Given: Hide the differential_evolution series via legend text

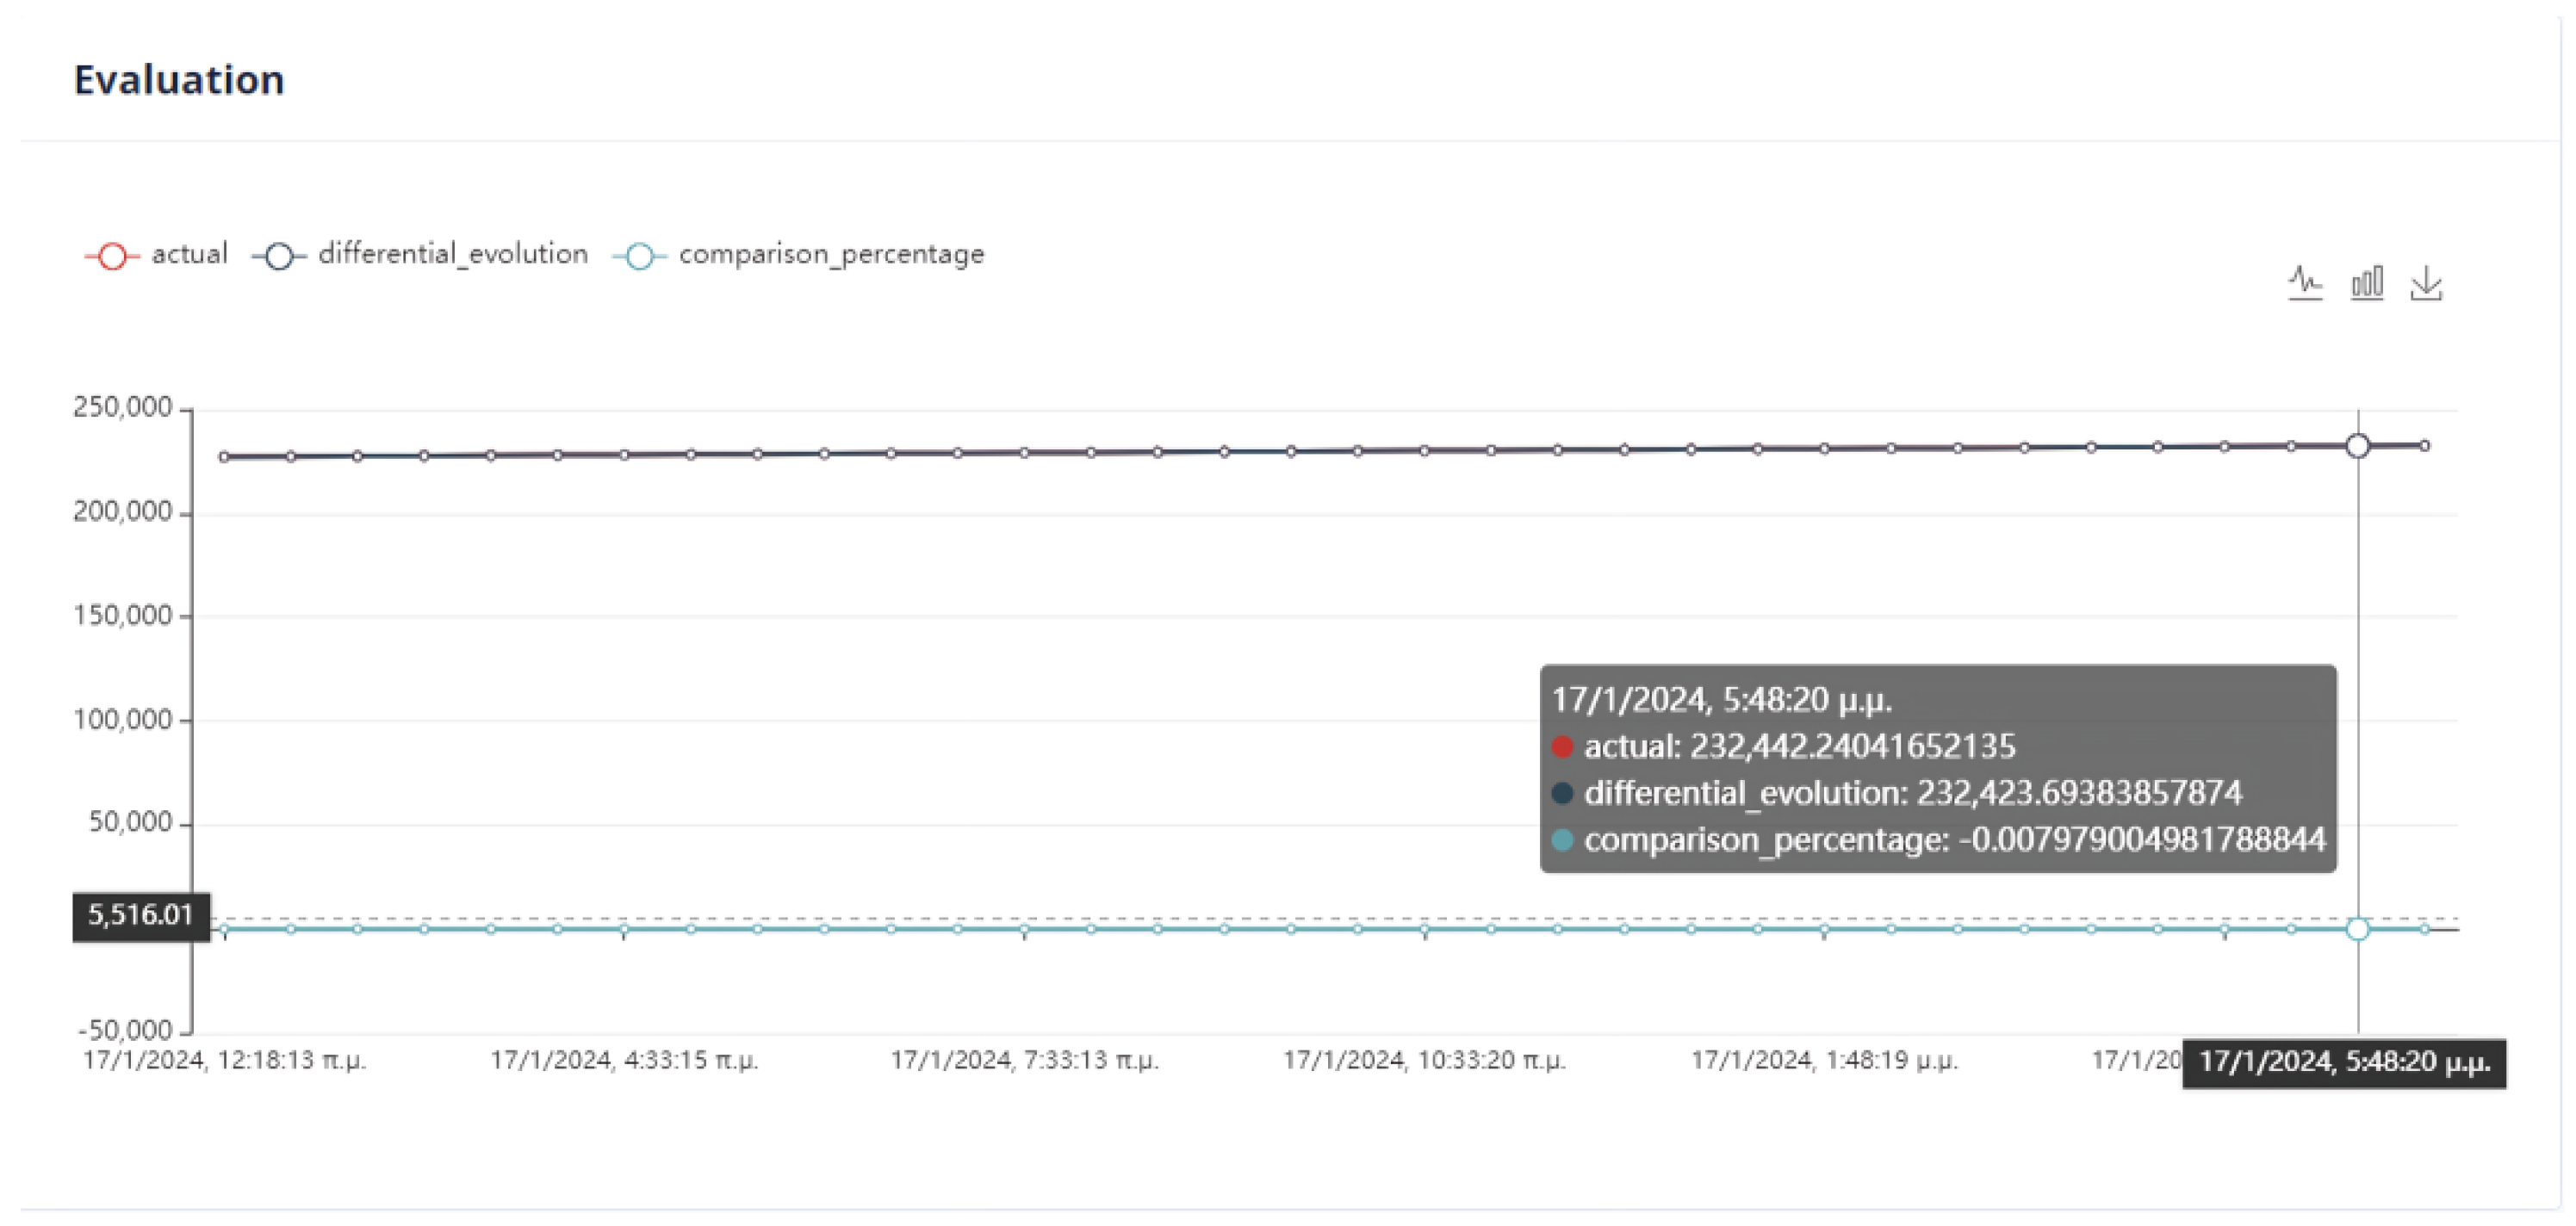Looking at the screenshot, I should click(x=452, y=254).
